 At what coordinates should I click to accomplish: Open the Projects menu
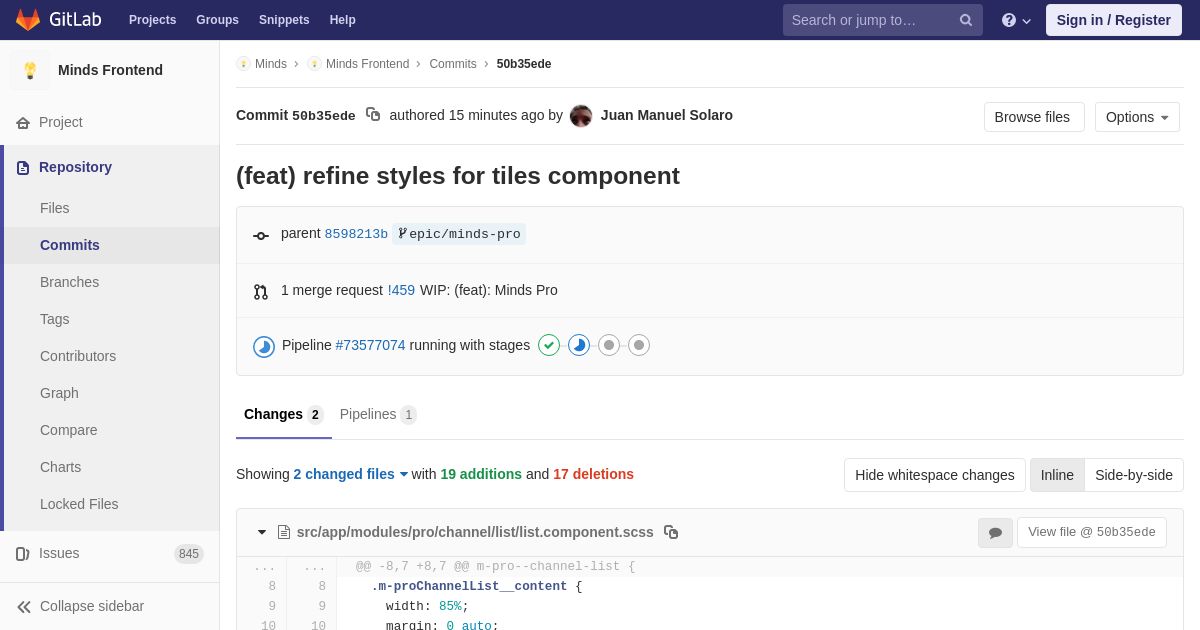(152, 20)
